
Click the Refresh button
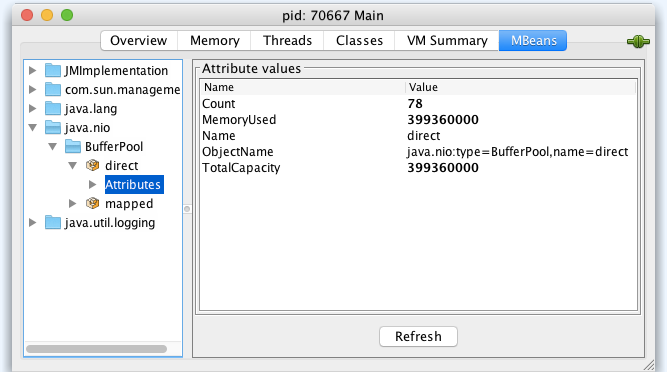[x=418, y=336]
